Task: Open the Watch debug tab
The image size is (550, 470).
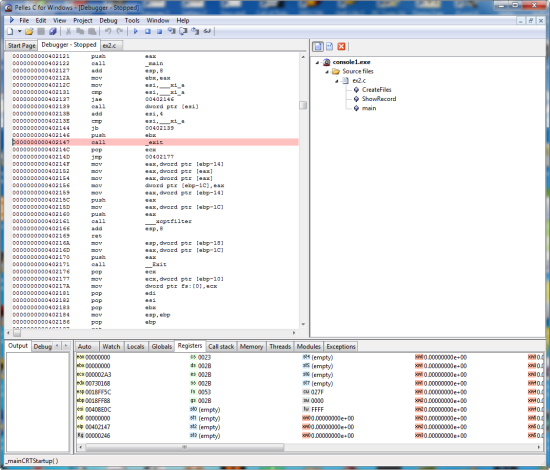Action: point(111,347)
